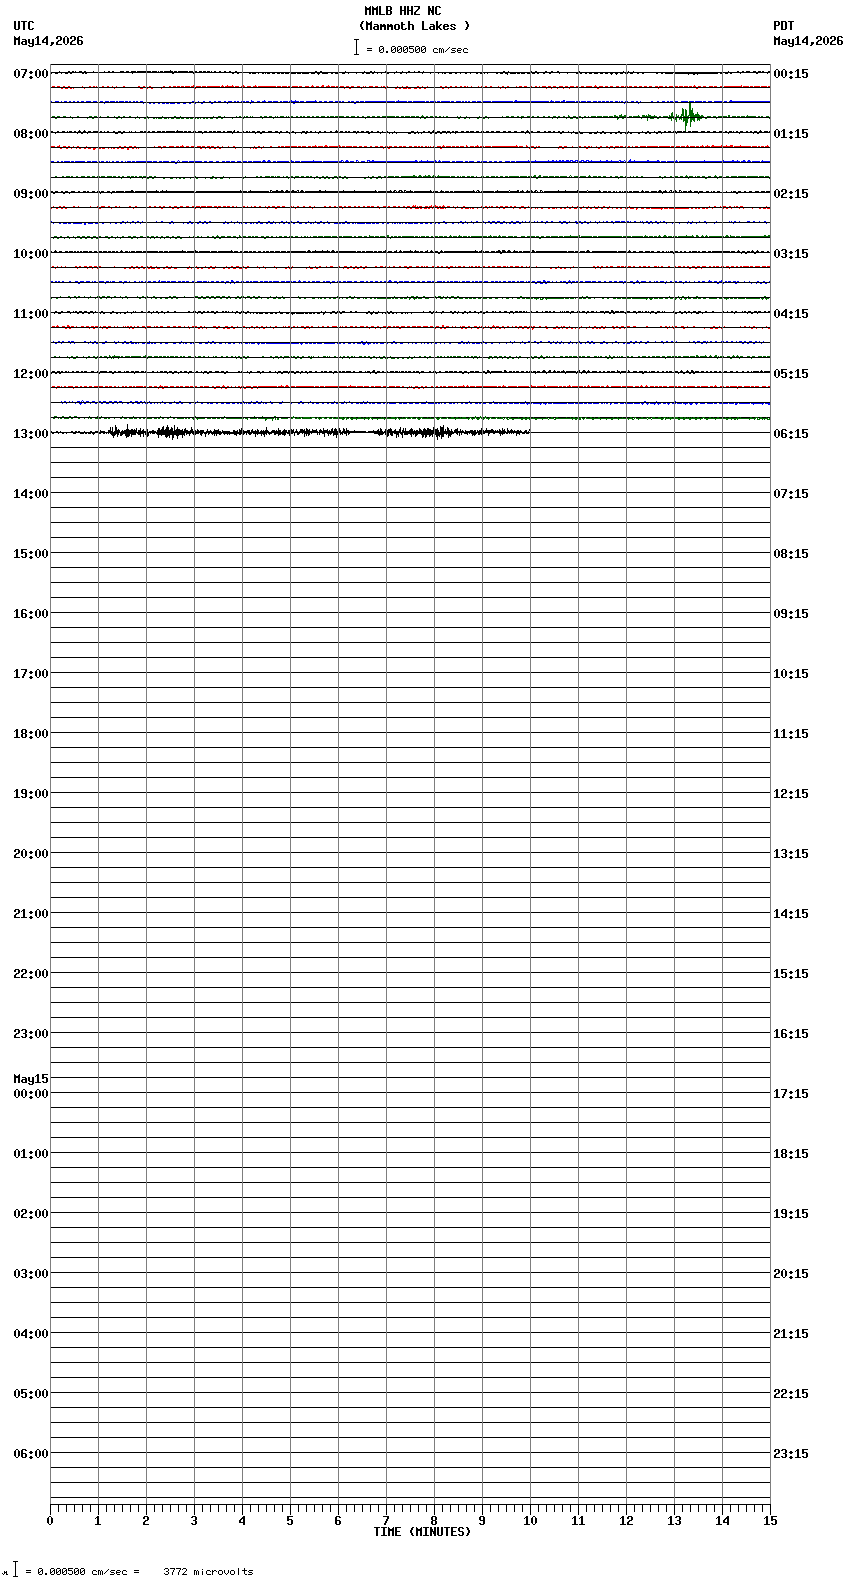Click the 06:00 UTC row label
The width and height of the screenshot is (850, 1584).
point(31,1454)
